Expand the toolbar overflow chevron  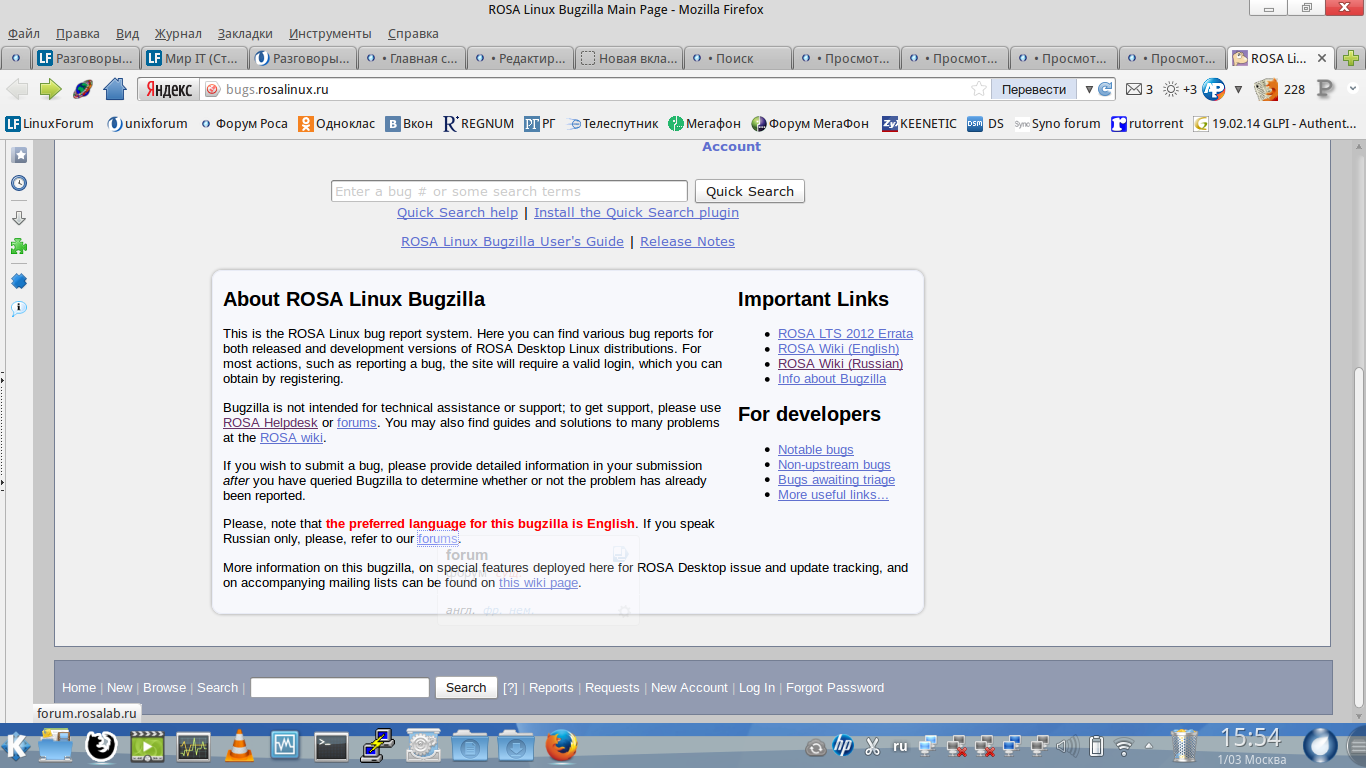coord(1355,89)
